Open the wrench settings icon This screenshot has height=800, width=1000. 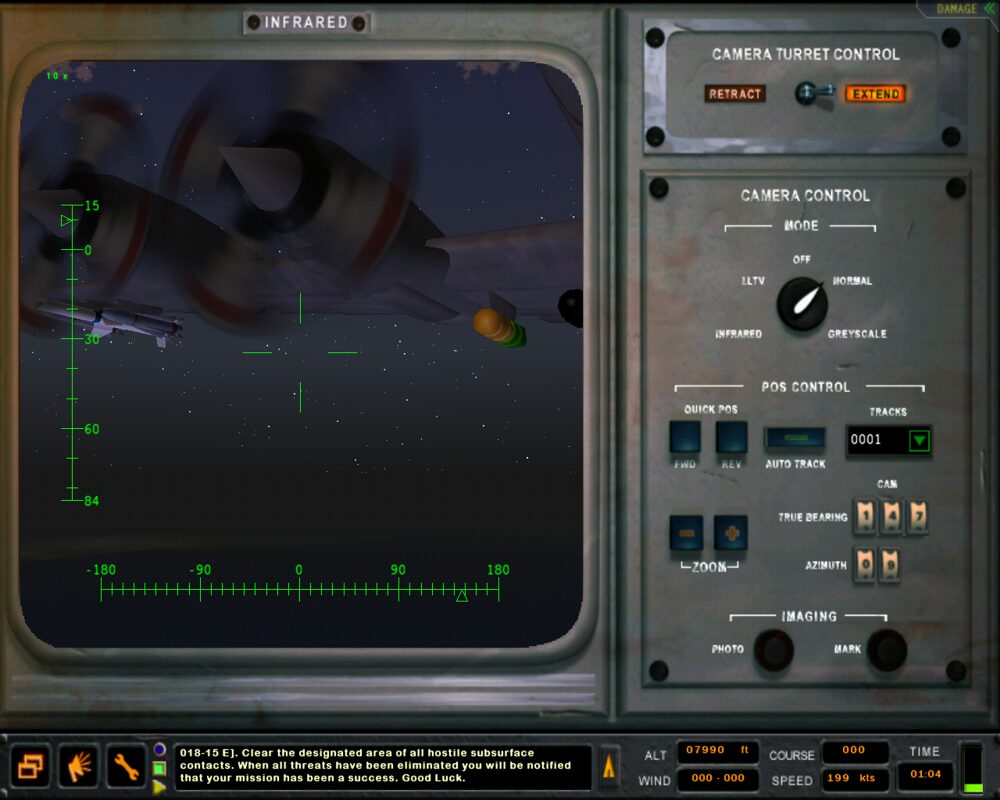[x=126, y=767]
